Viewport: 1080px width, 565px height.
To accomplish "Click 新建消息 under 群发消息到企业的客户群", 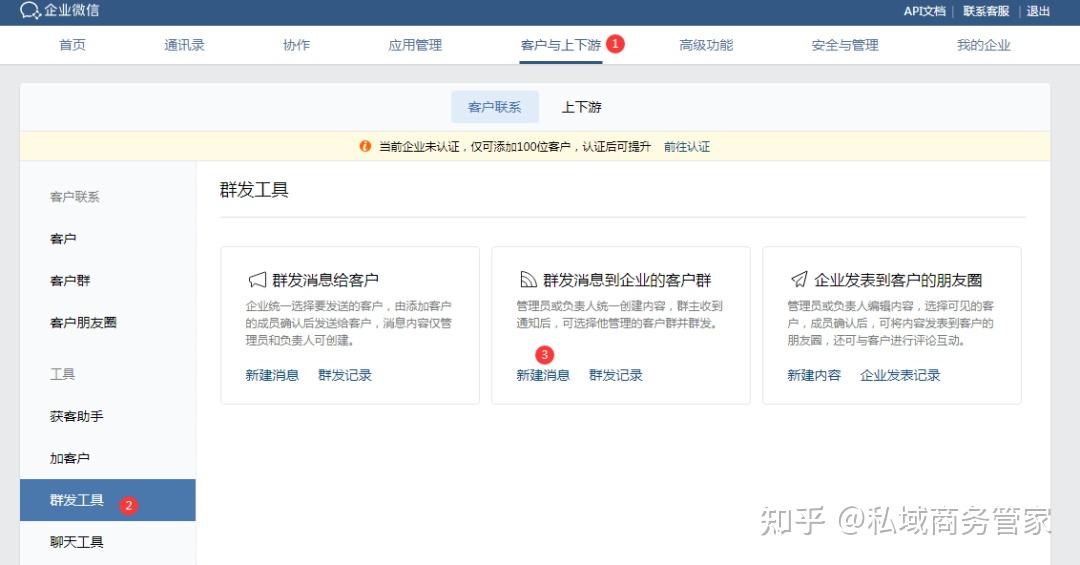I will point(543,375).
